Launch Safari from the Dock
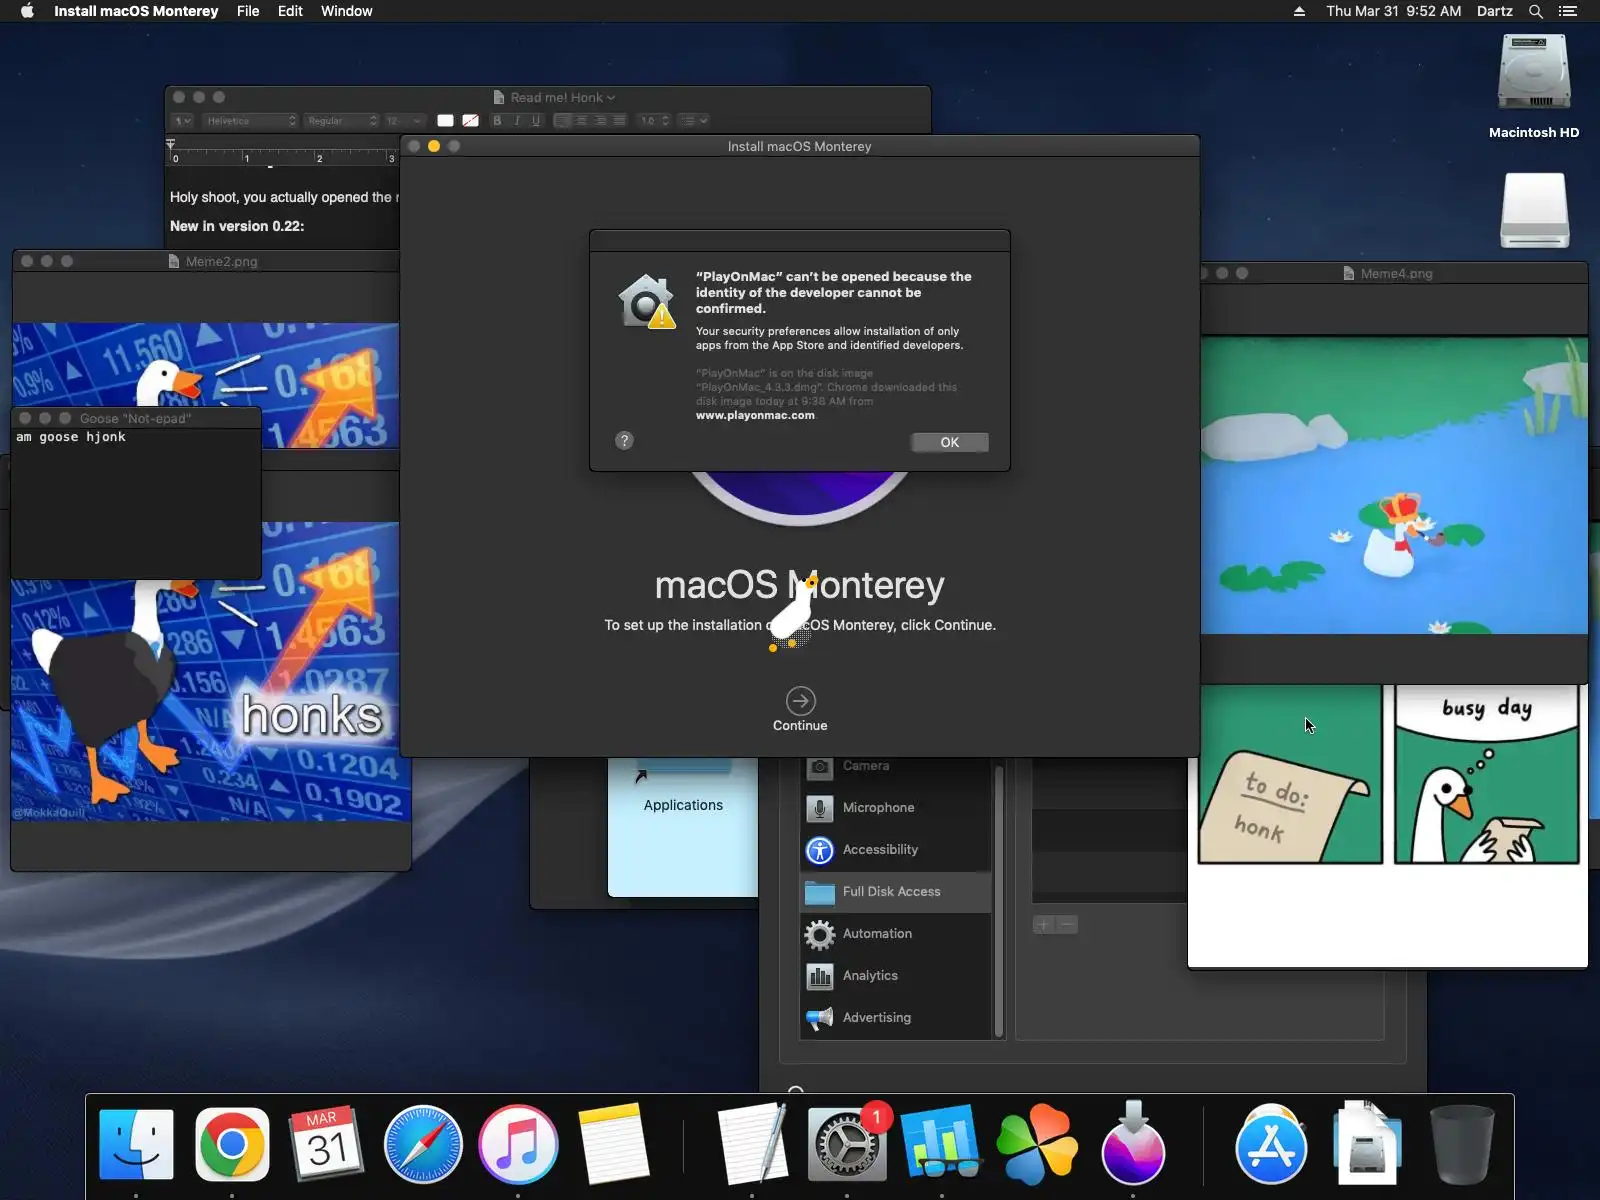1600x1200 pixels. coord(423,1145)
